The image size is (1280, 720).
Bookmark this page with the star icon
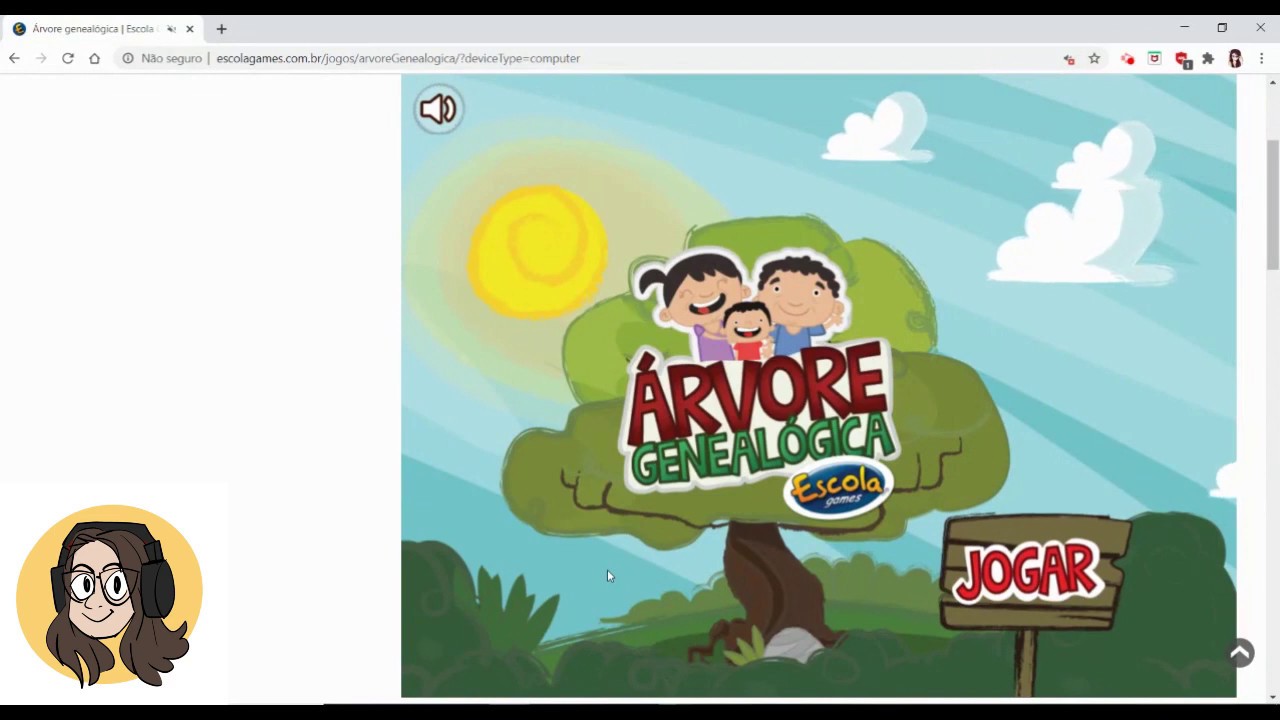pos(1094,58)
